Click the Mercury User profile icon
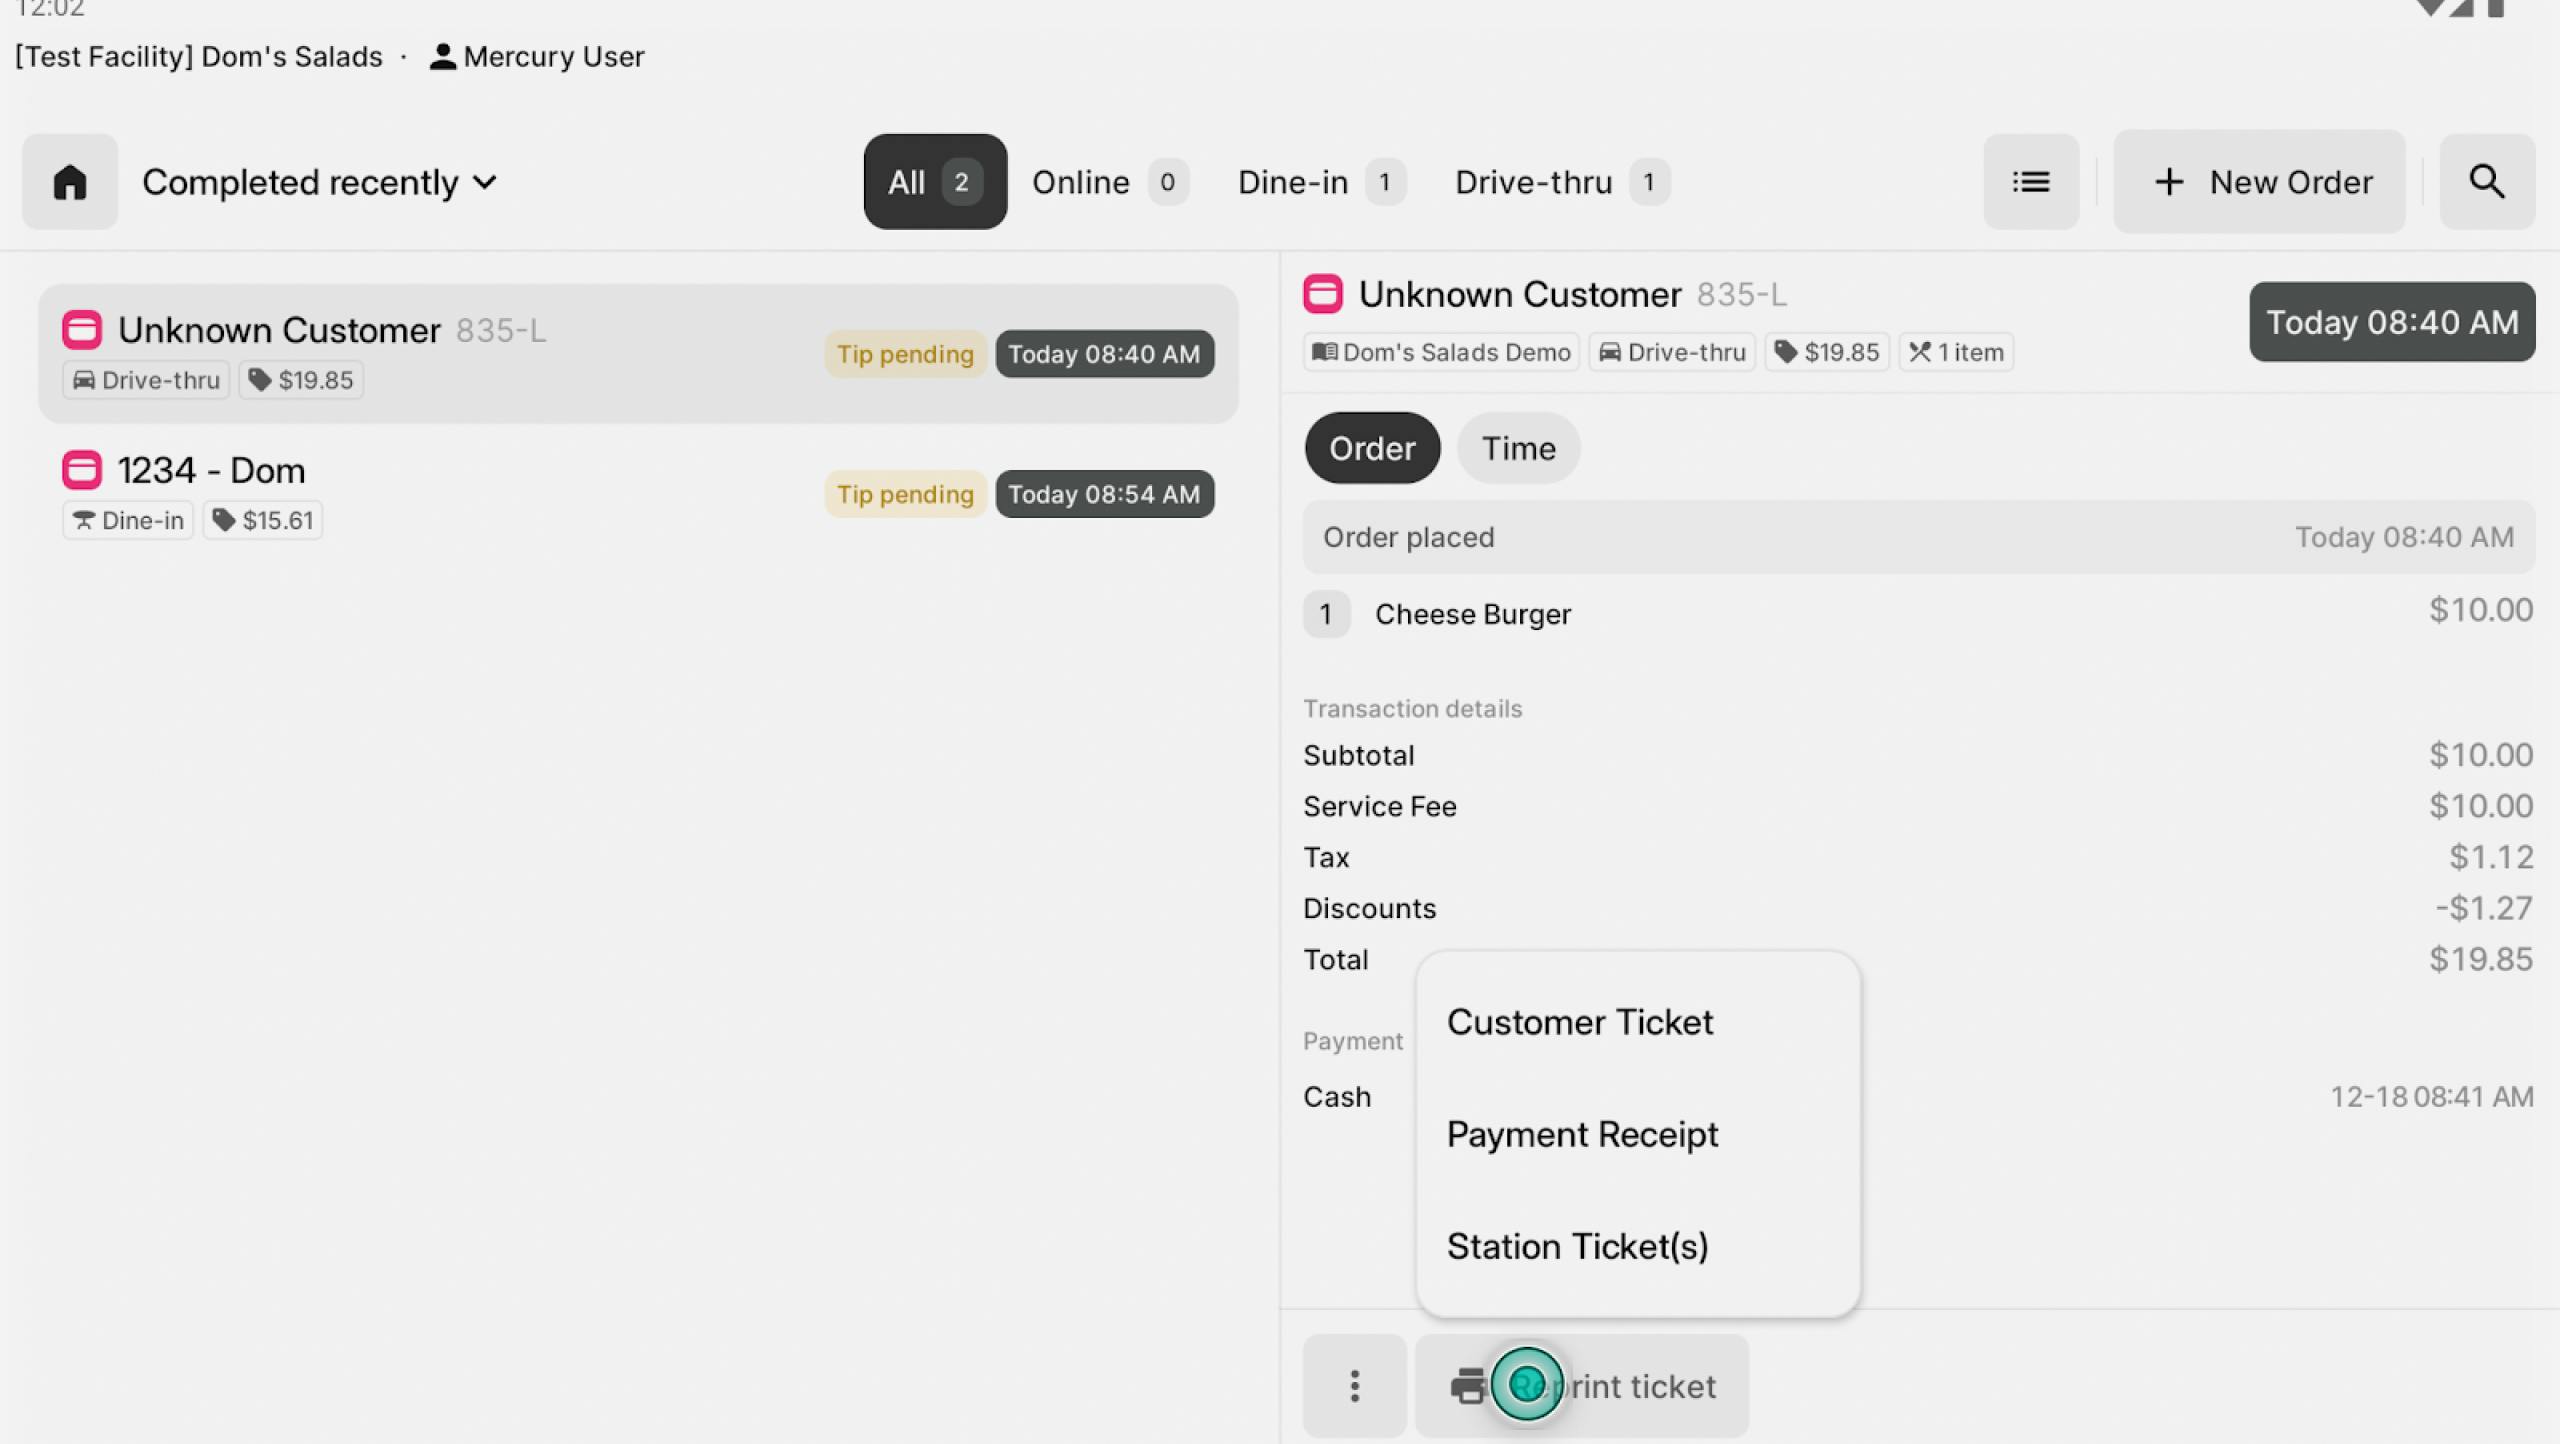Viewport: 2560px width, 1444px height. (x=442, y=57)
